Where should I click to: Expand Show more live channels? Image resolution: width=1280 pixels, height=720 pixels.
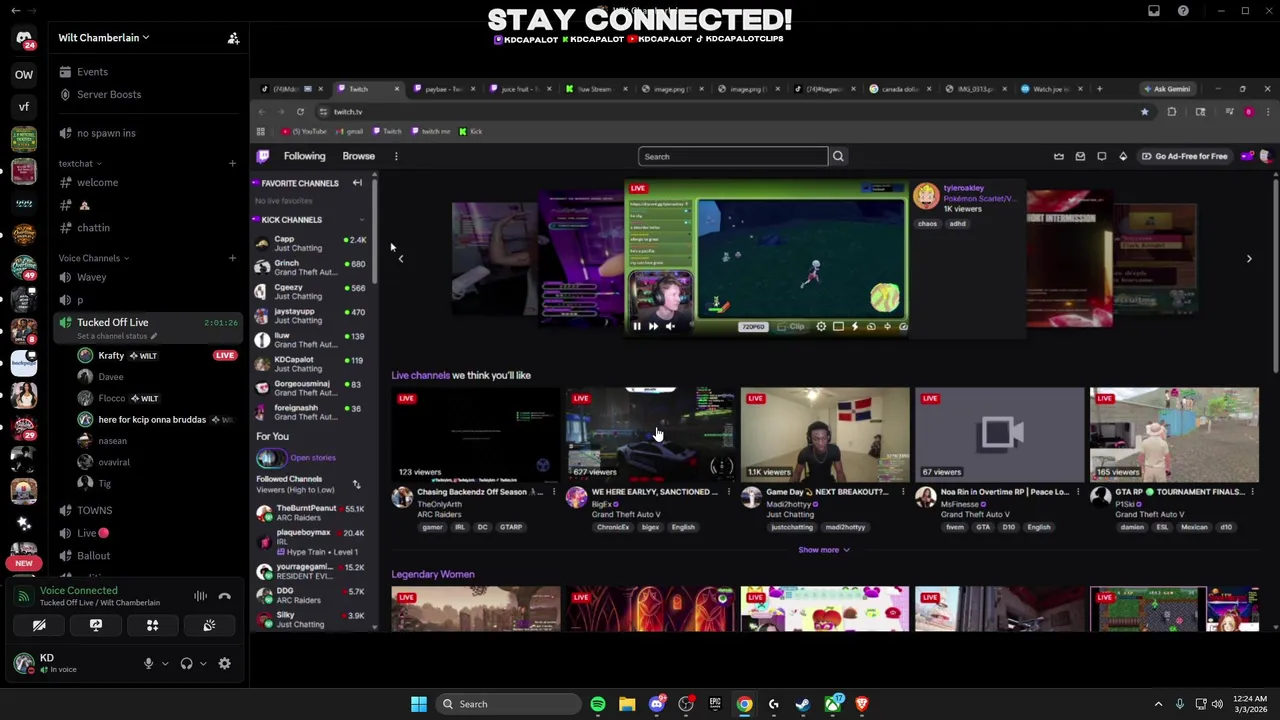tap(824, 550)
